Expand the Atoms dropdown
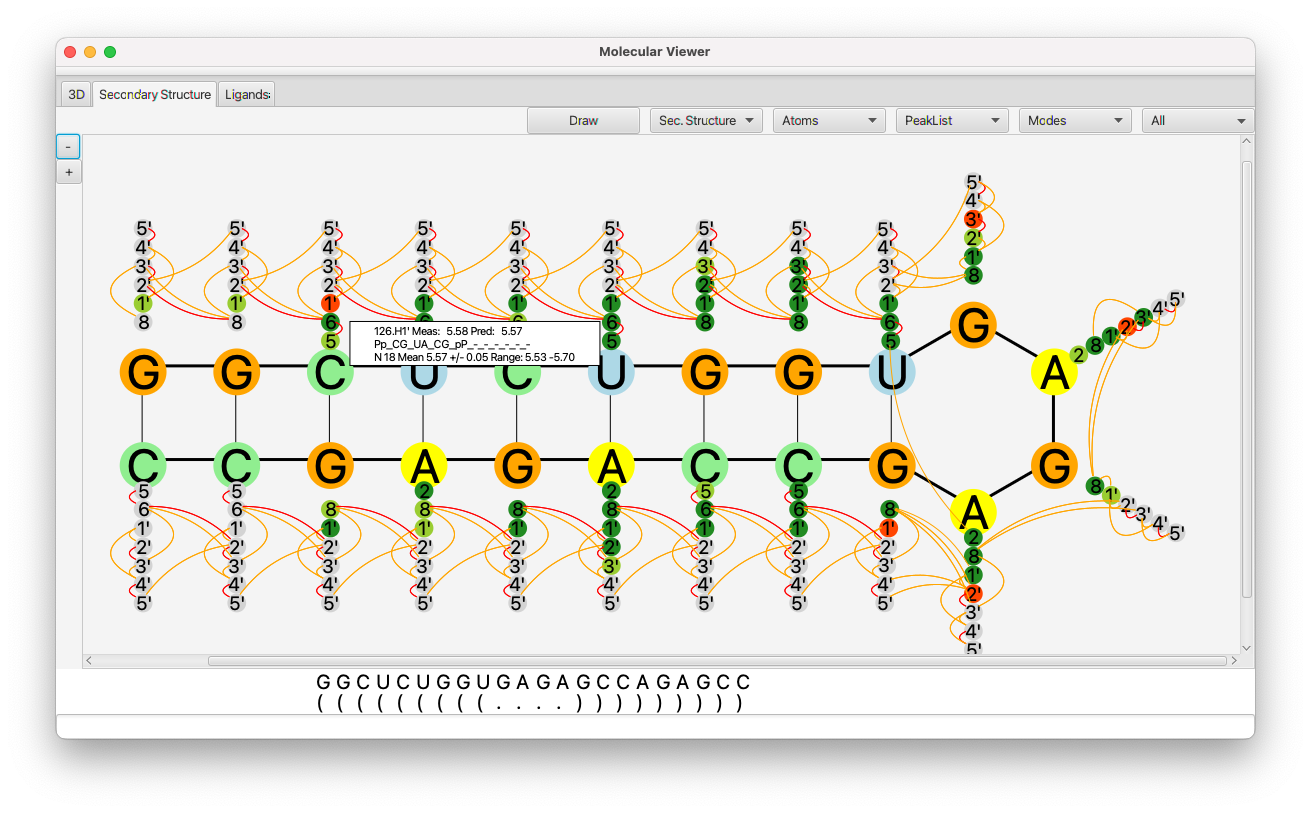The image size is (1311, 813). [829, 120]
